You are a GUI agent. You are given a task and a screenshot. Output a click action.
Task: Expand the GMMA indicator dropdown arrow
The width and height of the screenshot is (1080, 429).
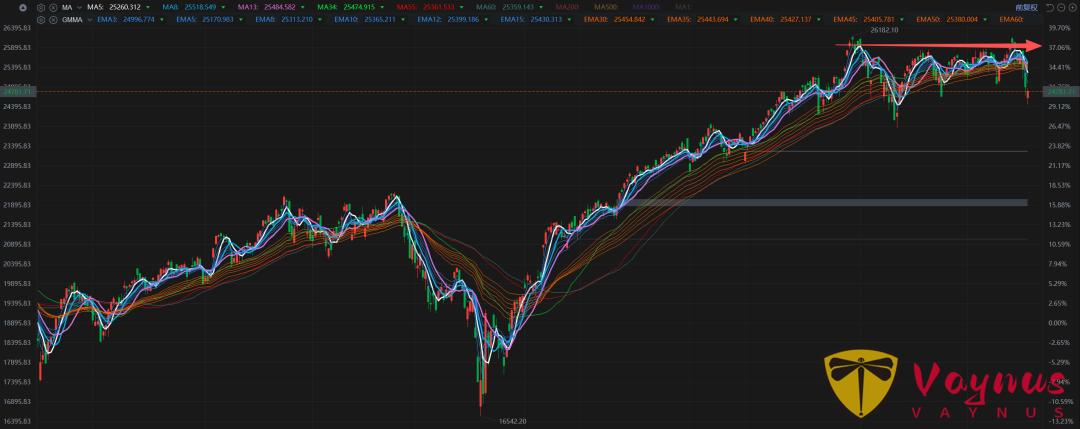(87, 19)
